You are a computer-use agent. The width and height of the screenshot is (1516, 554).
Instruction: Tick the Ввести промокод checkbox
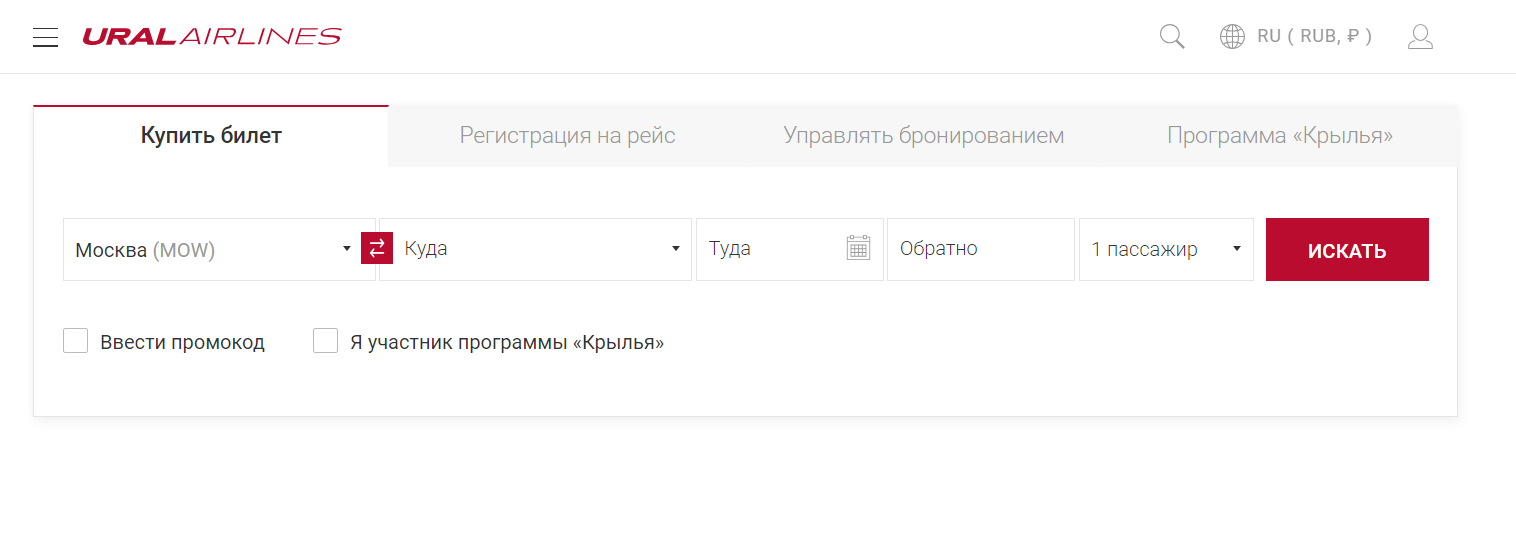(x=76, y=341)
